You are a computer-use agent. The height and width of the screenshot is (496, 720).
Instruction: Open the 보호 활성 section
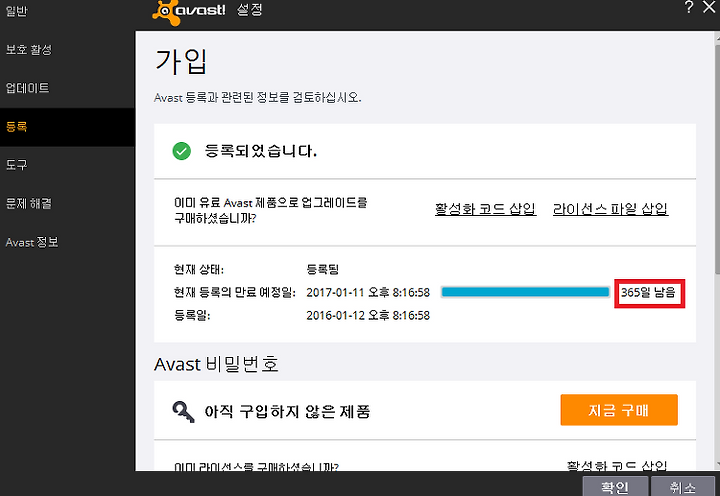point(29,49)
